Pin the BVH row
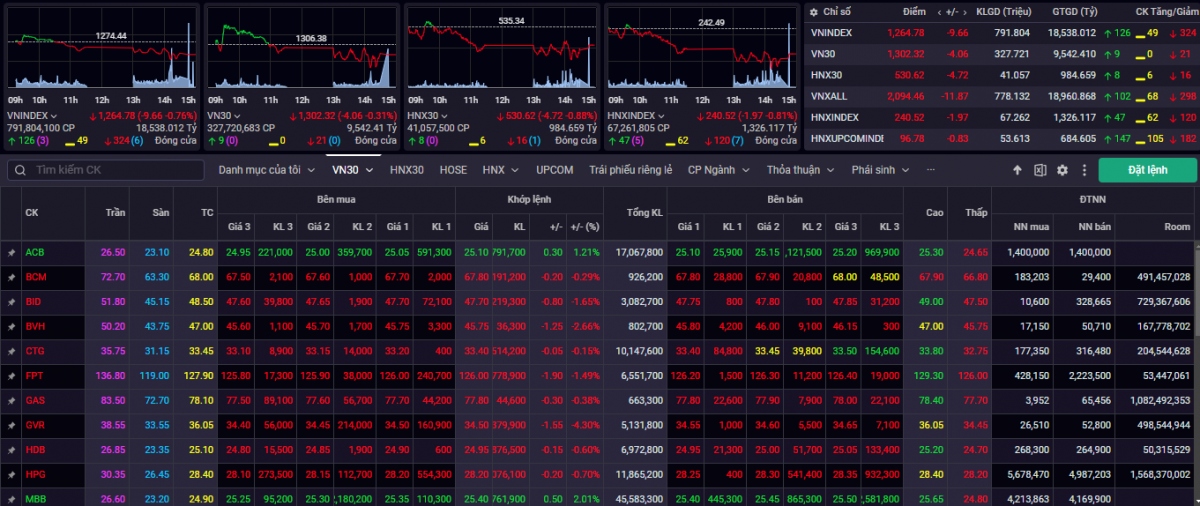The image size is (1200, 506). pos(11,326)
